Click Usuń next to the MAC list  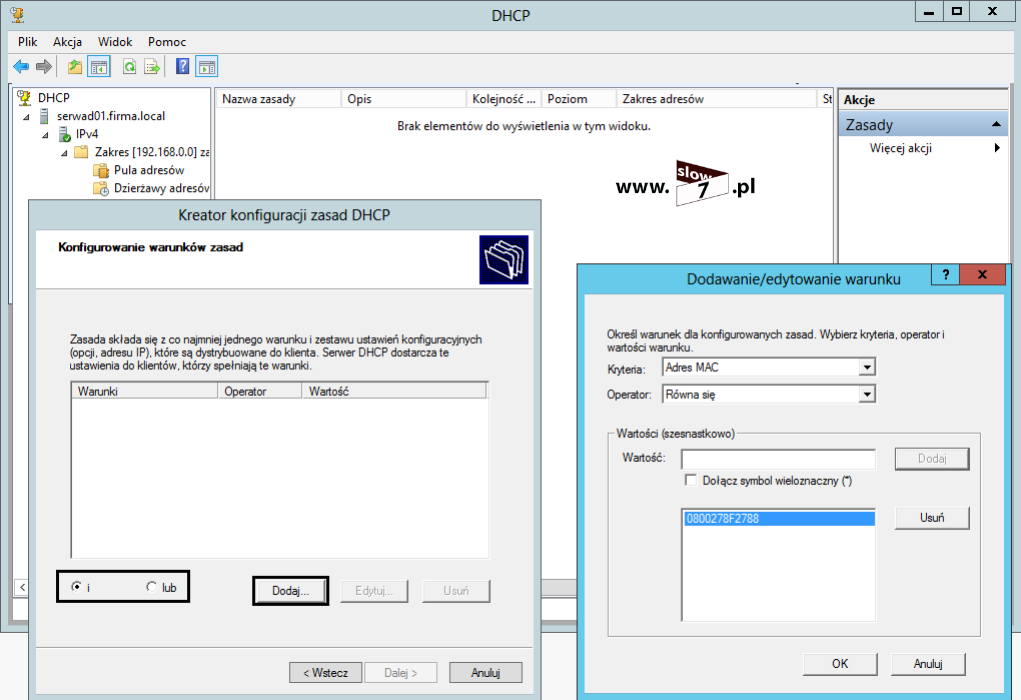click(931, 518)
